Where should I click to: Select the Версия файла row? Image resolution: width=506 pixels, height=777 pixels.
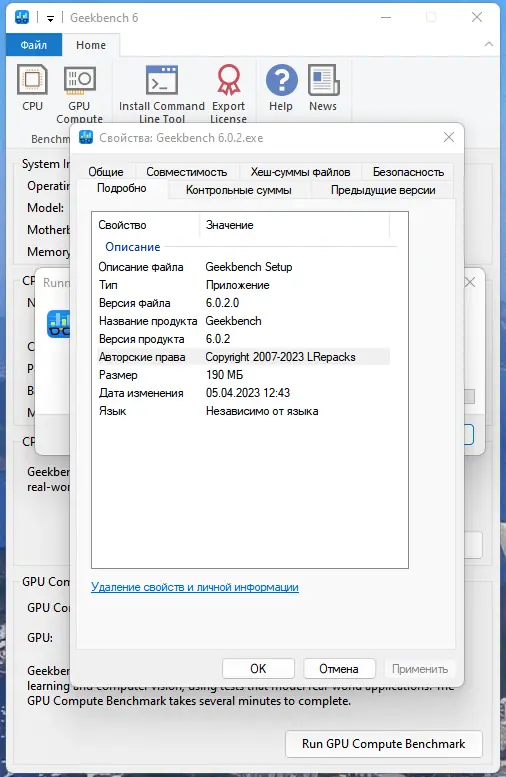(x=243, y=303)
